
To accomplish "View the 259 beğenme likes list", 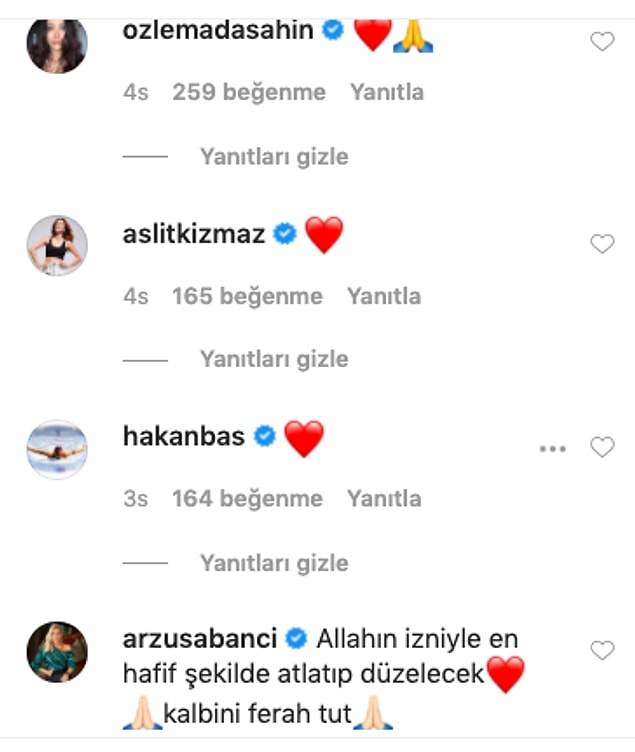I will 249,92.
